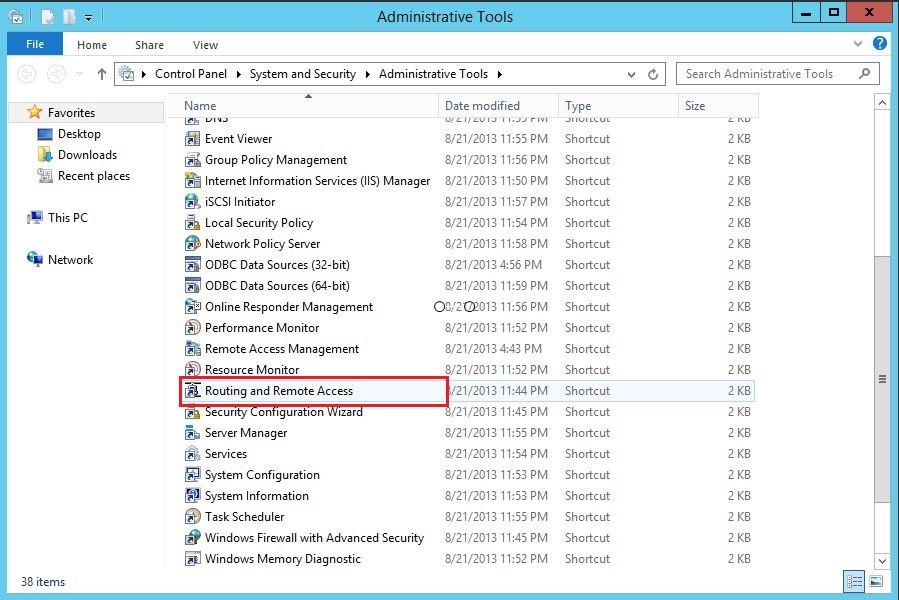Screen dimensions: 899x600
Task: Click the Routing and Remote Access icon
Action: click(193, 391)
